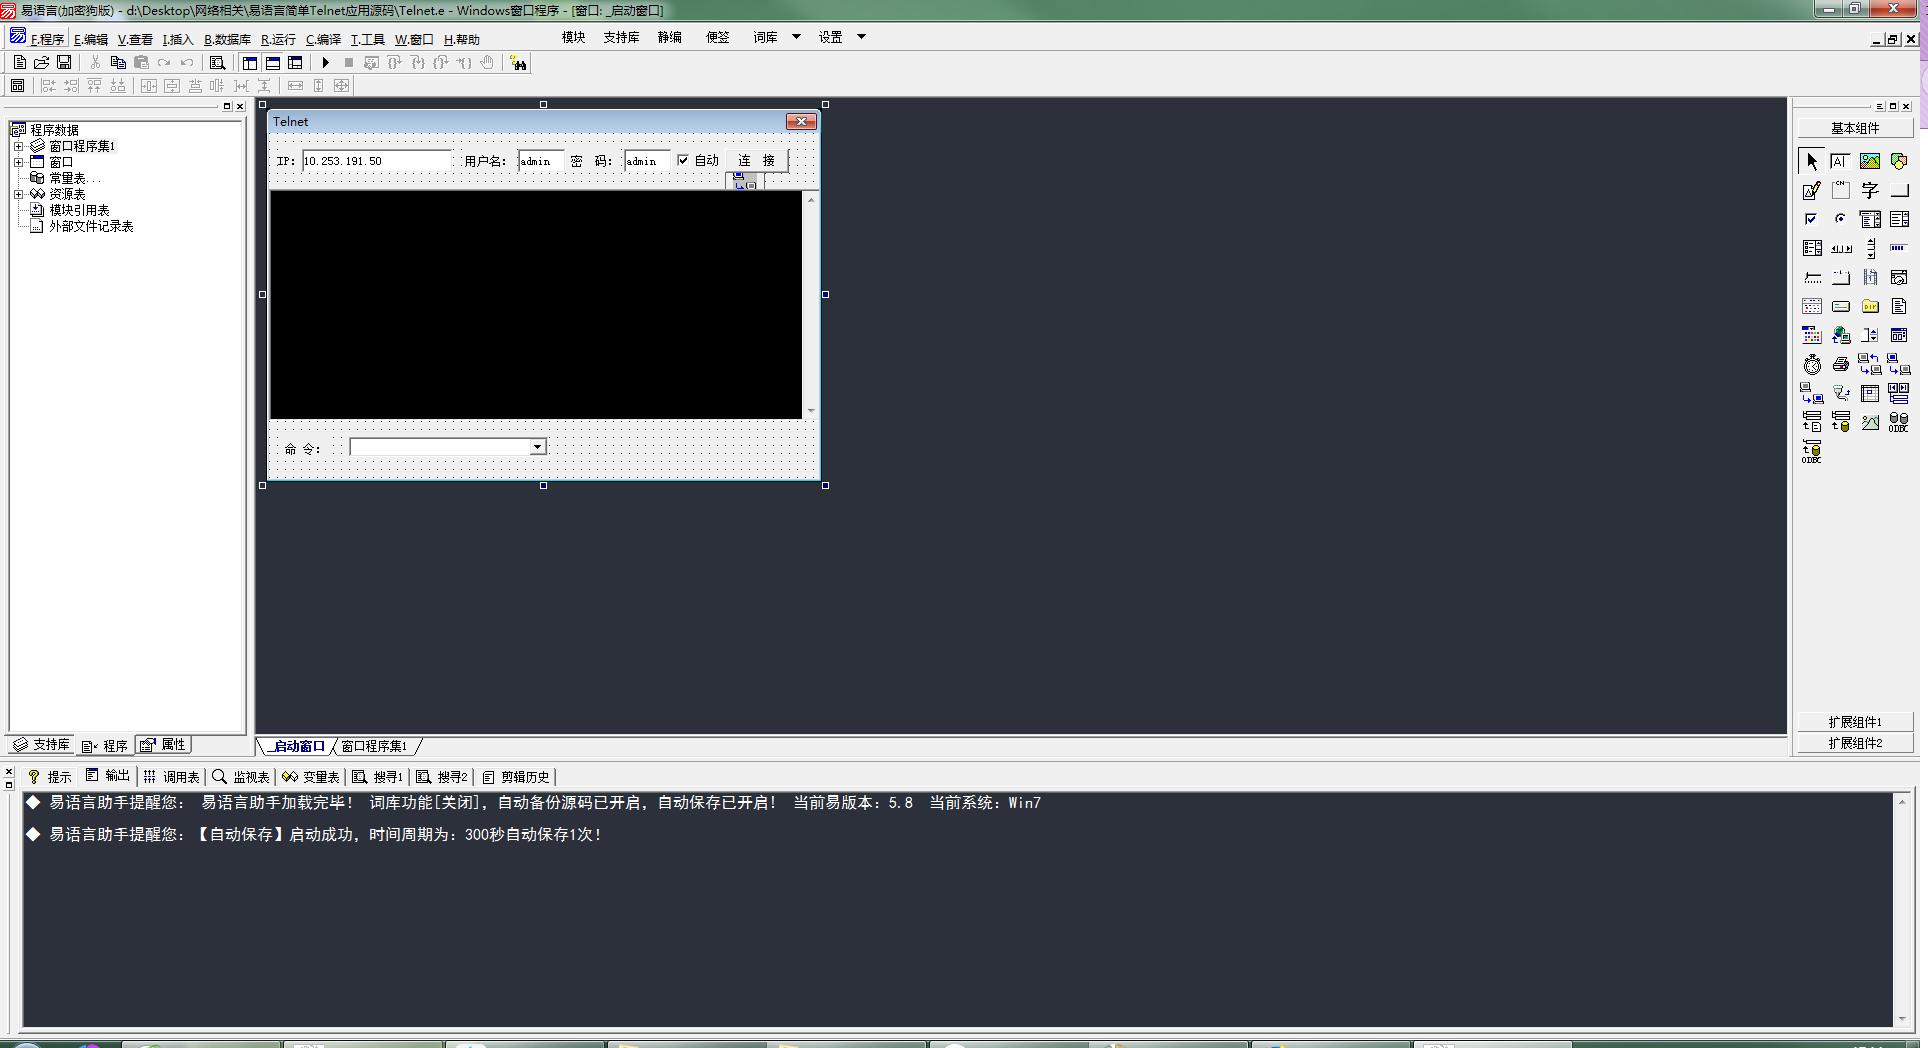The width and height of the screenshot is (1928, 1048).
Task: Switch to the 属性 panel tab
Action: click(x=164, y=745)
